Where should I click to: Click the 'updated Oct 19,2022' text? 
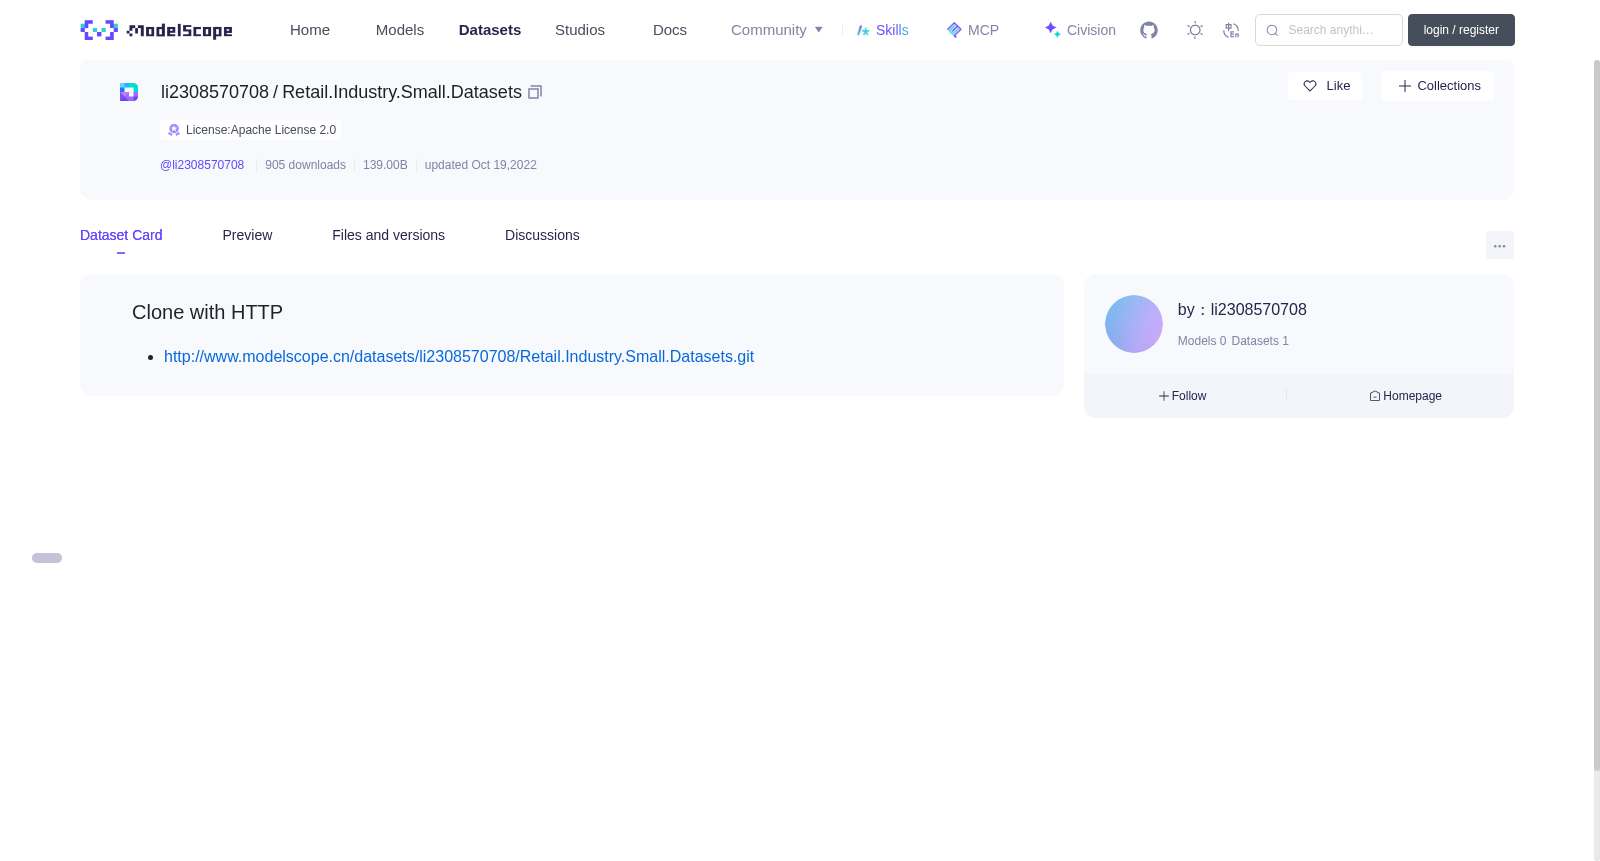[481, 165]
